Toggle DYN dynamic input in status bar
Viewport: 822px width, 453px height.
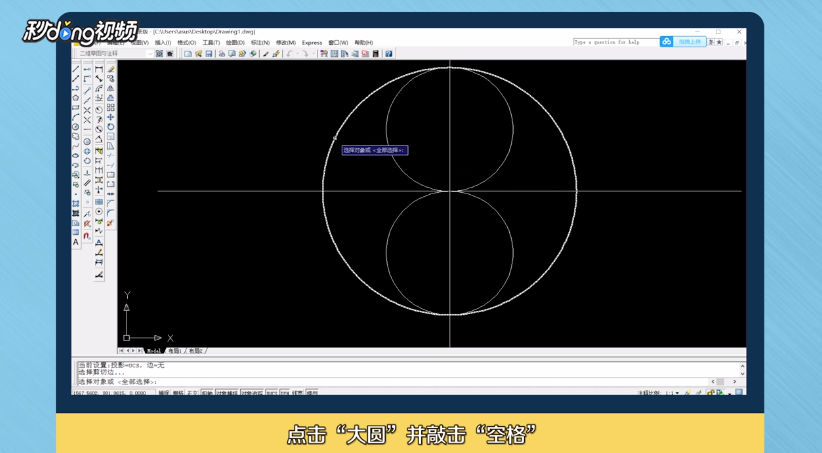point(285,392)
